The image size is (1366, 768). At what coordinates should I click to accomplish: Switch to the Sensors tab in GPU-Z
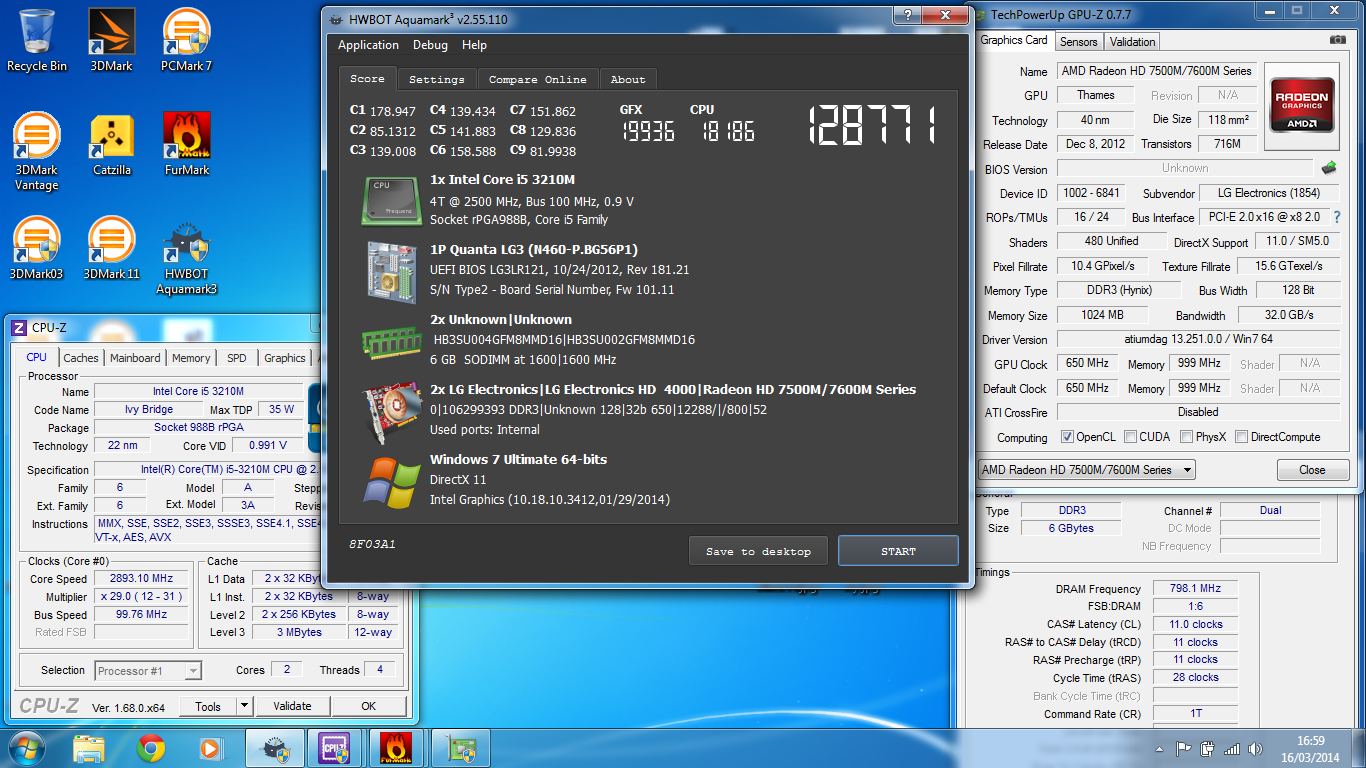[1079, 41]
